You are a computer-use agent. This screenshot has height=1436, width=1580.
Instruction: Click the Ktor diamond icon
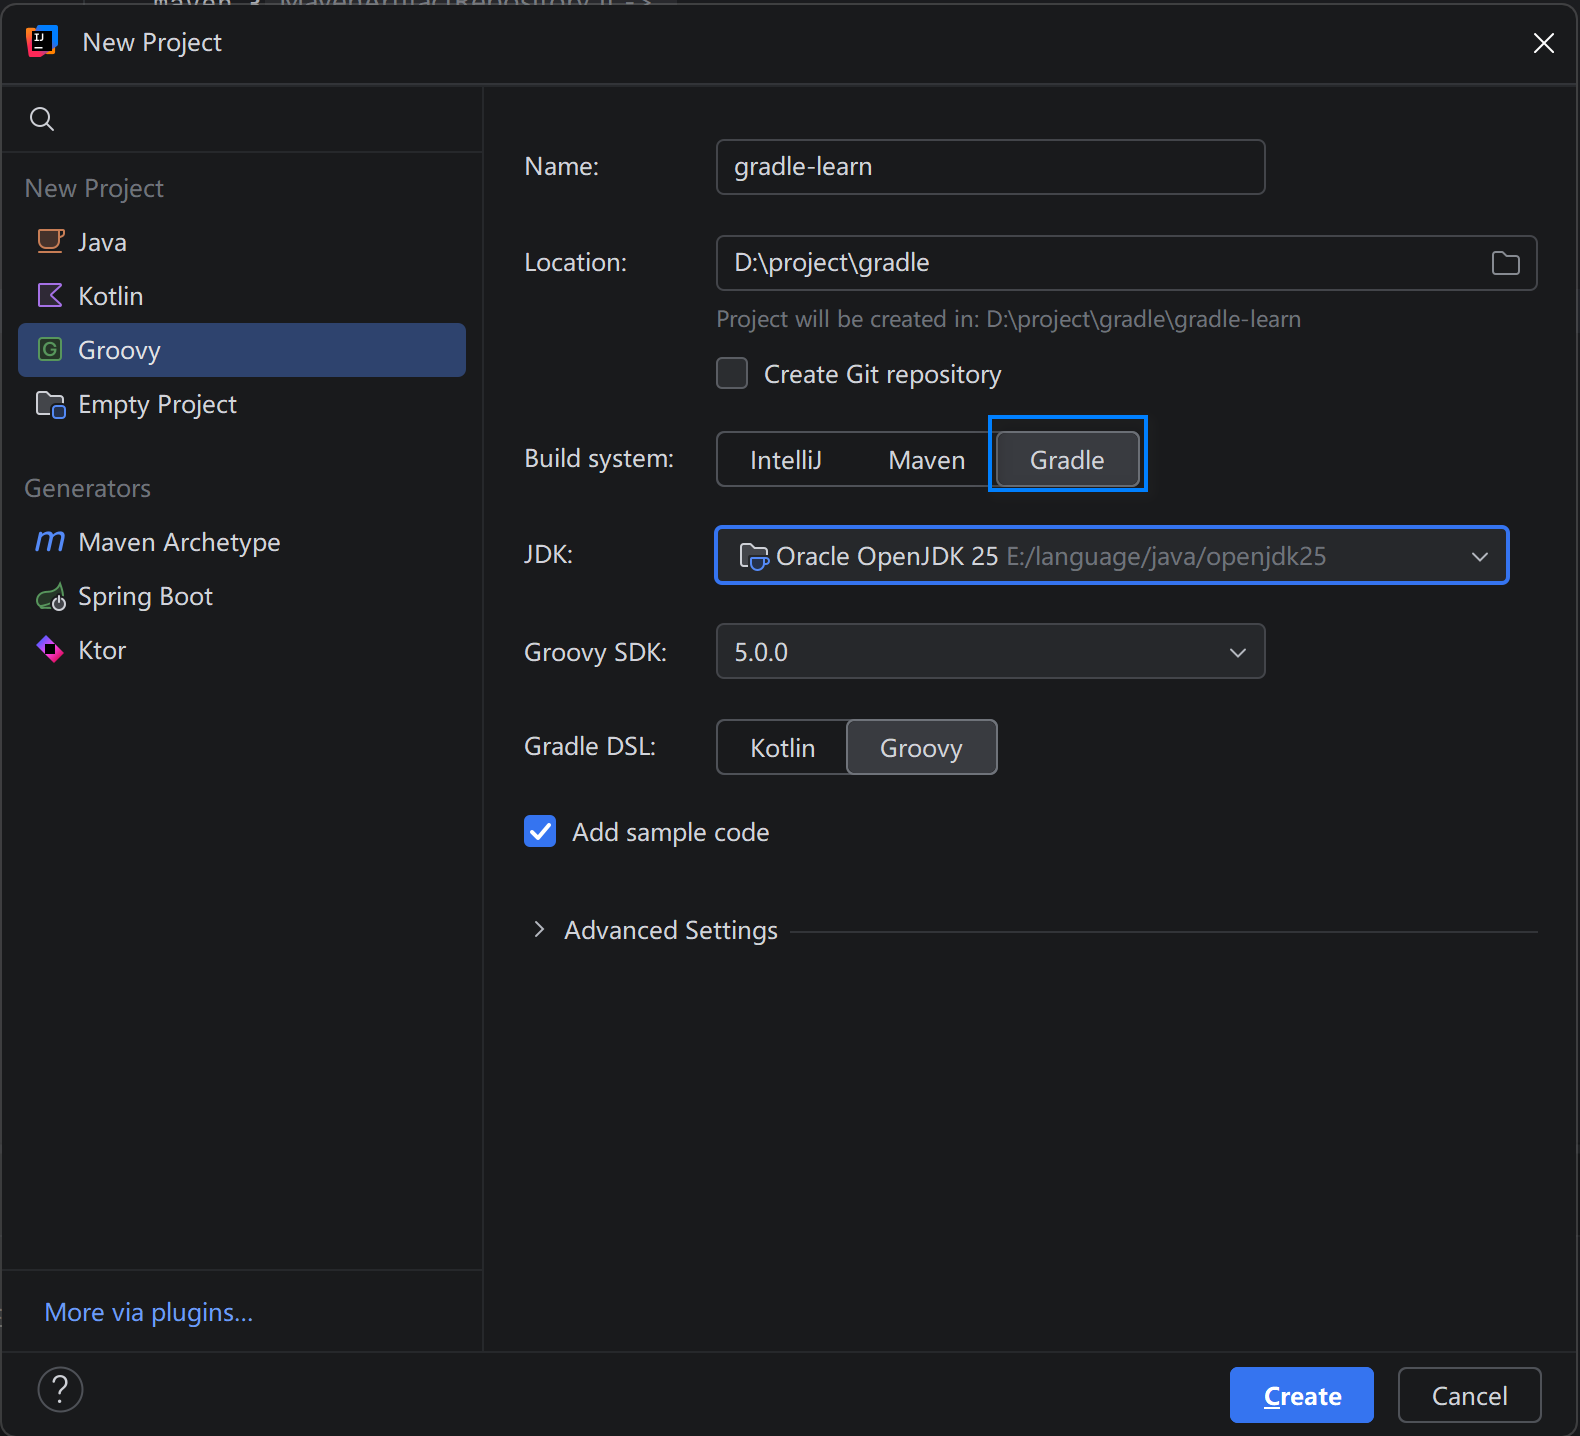tap(50, 649)
